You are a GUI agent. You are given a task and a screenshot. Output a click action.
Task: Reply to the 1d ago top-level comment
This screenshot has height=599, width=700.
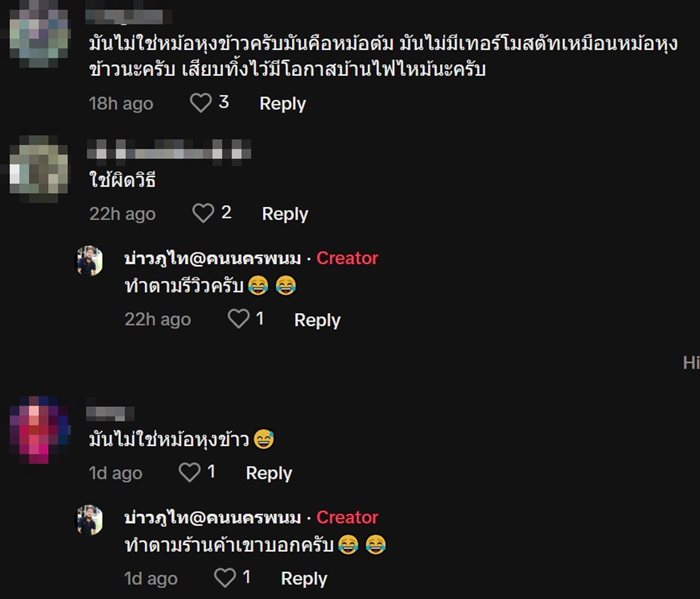click(x=269, y=473)
